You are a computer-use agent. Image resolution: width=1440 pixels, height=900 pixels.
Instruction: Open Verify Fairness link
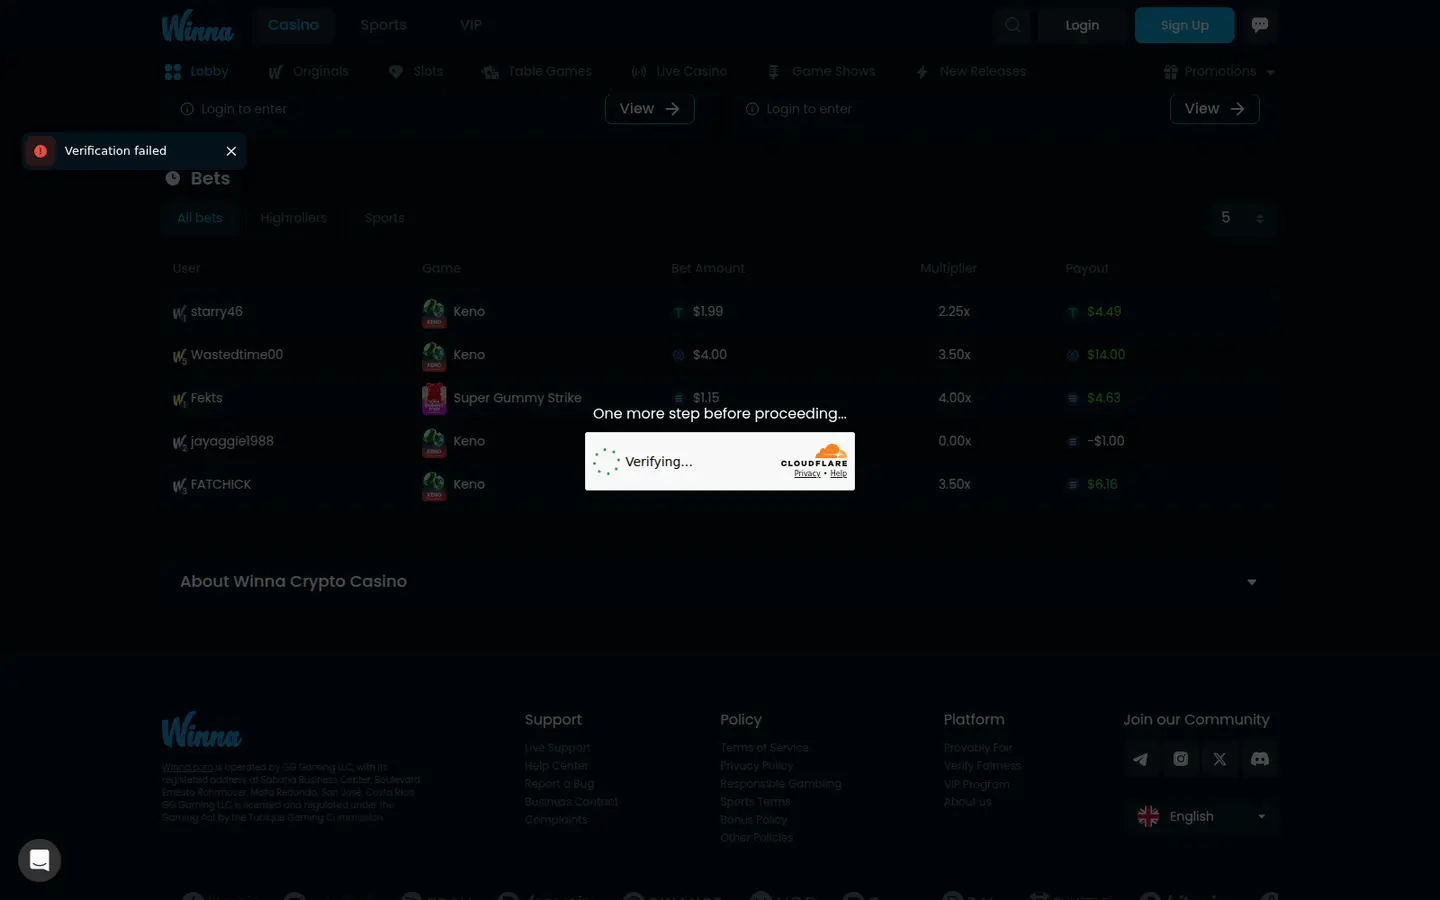[982, 766]
